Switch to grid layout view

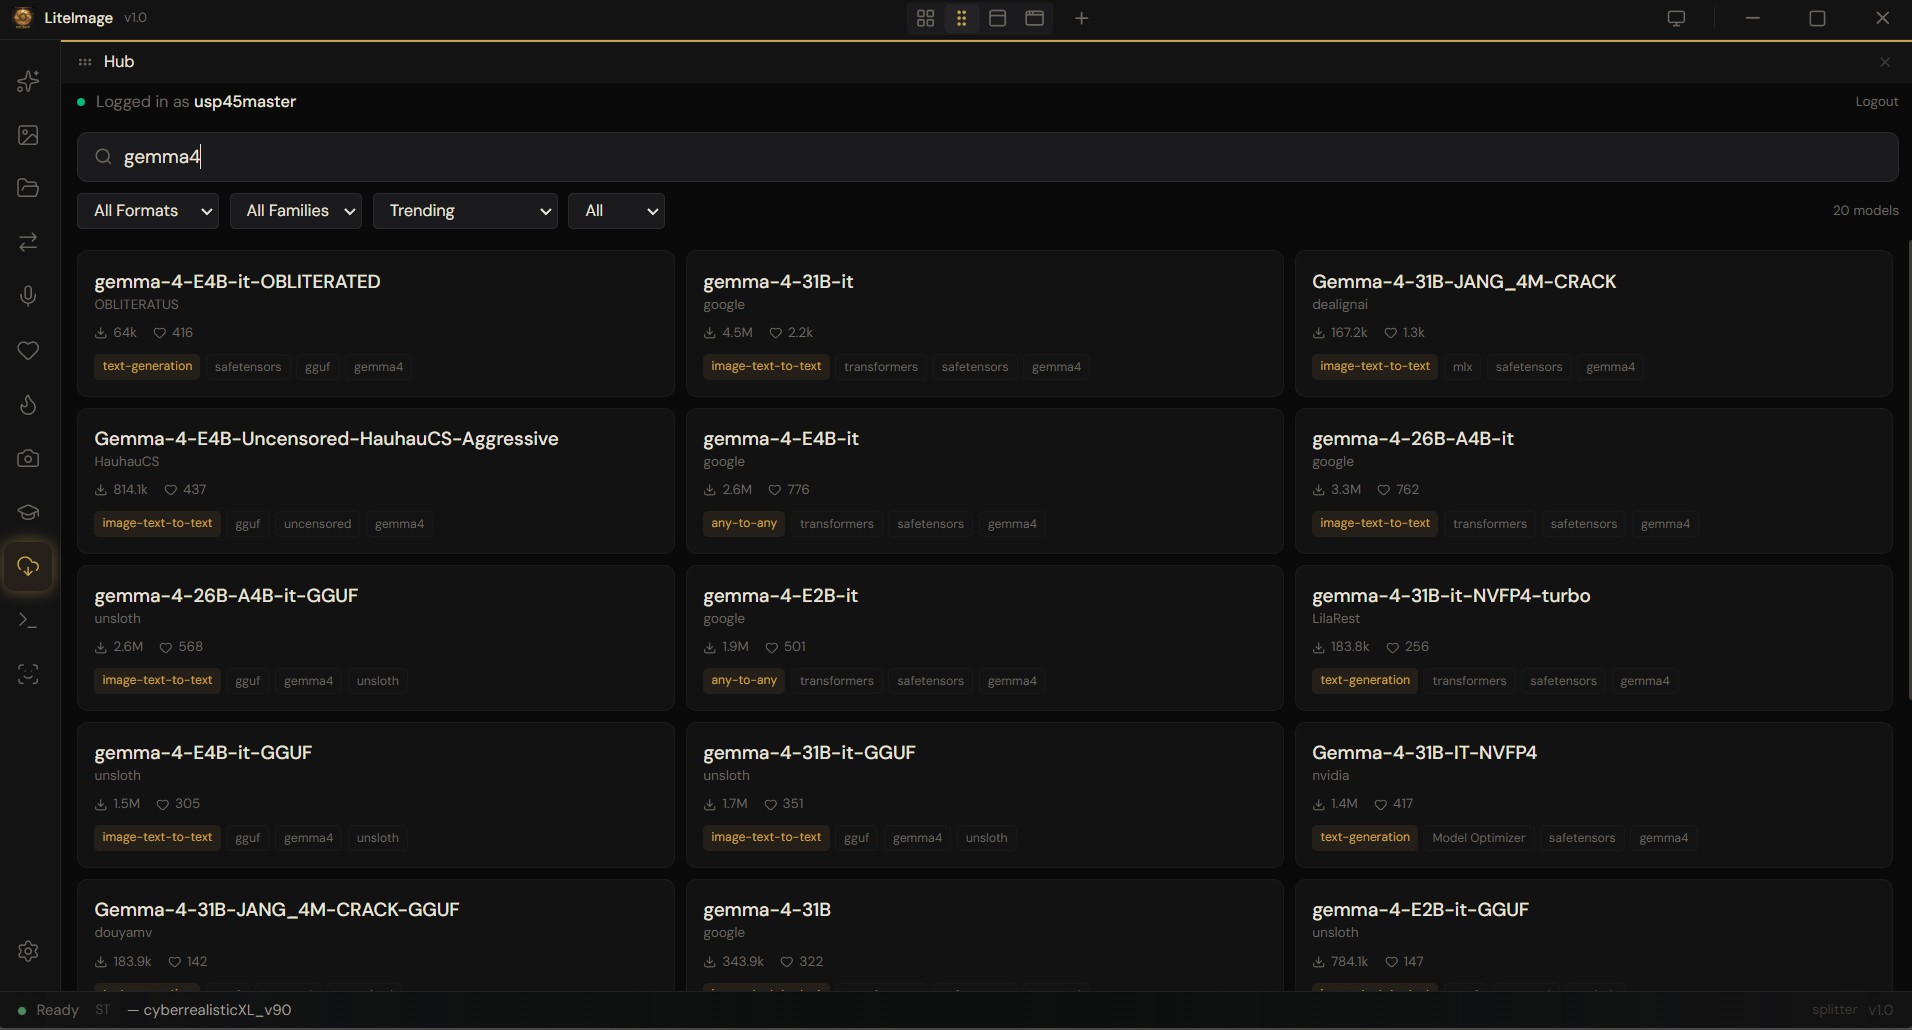pyautogui.click(x=925, y=18)
